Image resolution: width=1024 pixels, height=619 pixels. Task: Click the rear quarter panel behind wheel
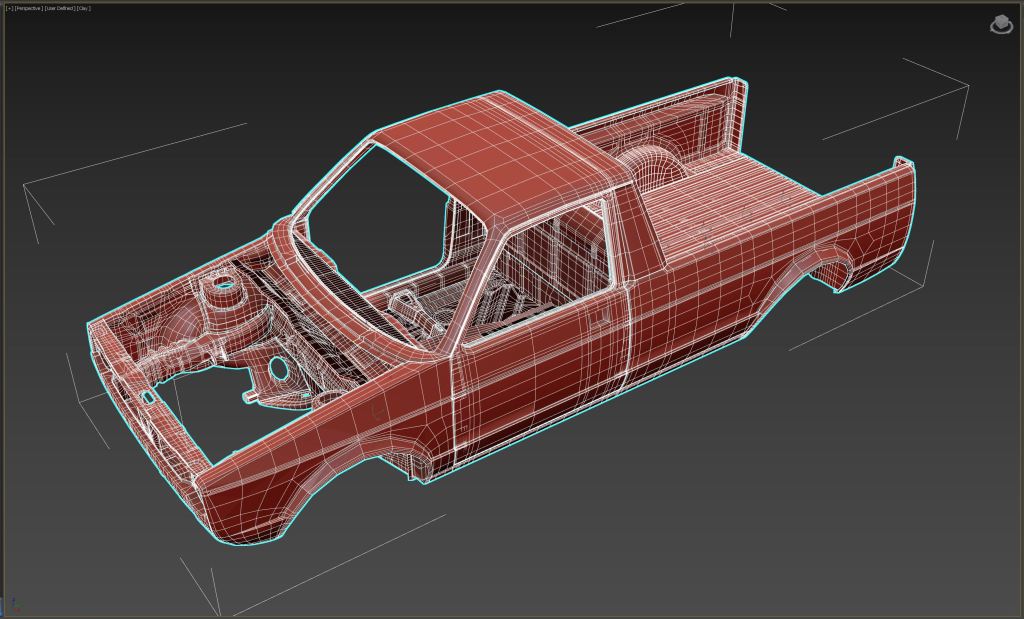tap(880, 220)
